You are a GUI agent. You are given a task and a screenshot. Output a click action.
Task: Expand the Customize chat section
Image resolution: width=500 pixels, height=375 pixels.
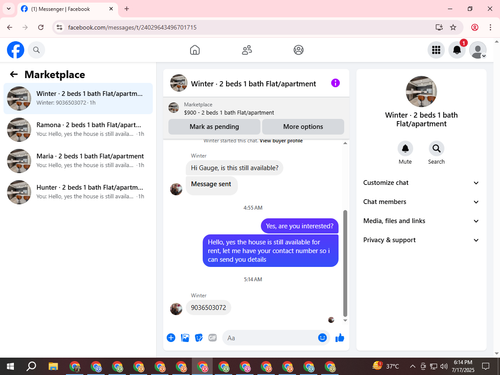click(421, 183)
